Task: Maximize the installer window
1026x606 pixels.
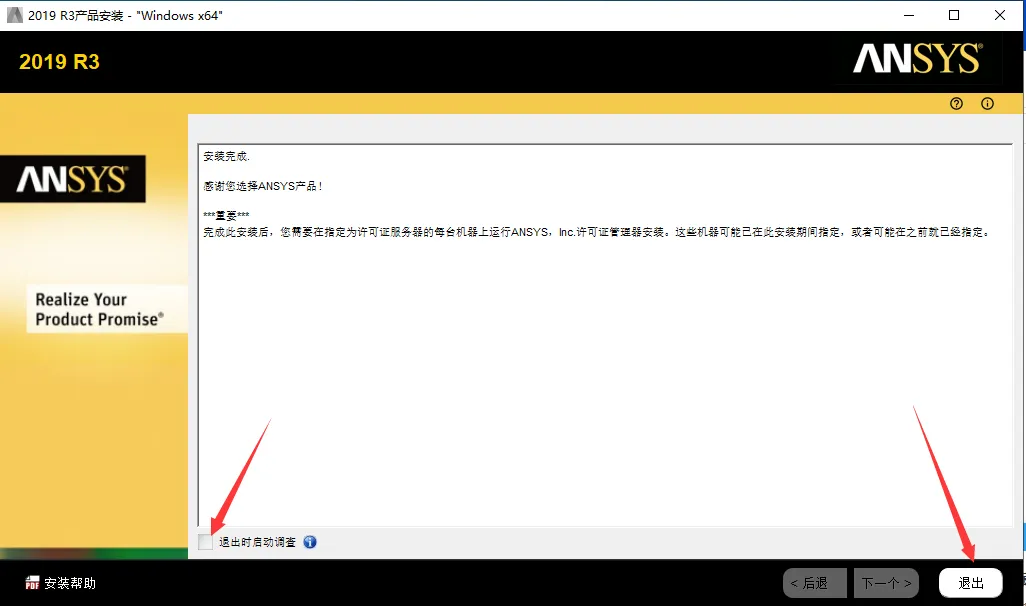Action: click(x=954, y=15)
